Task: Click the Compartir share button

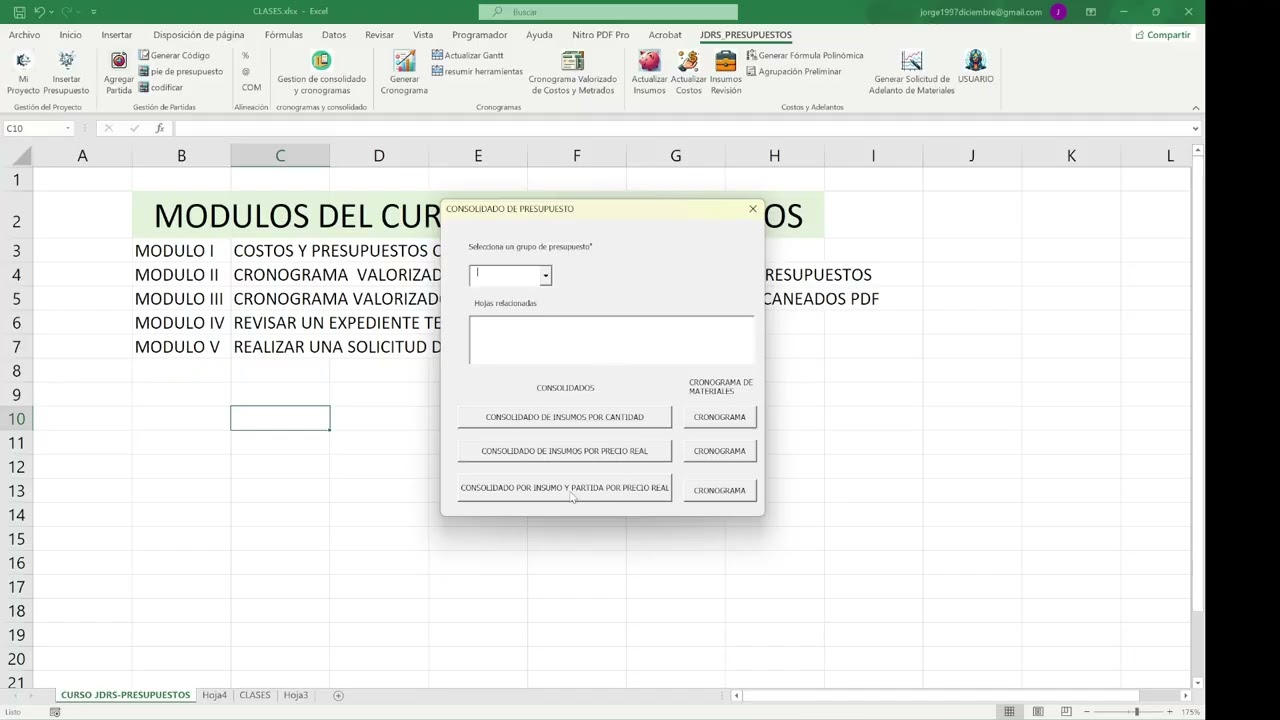Action: click(1163, 35)
